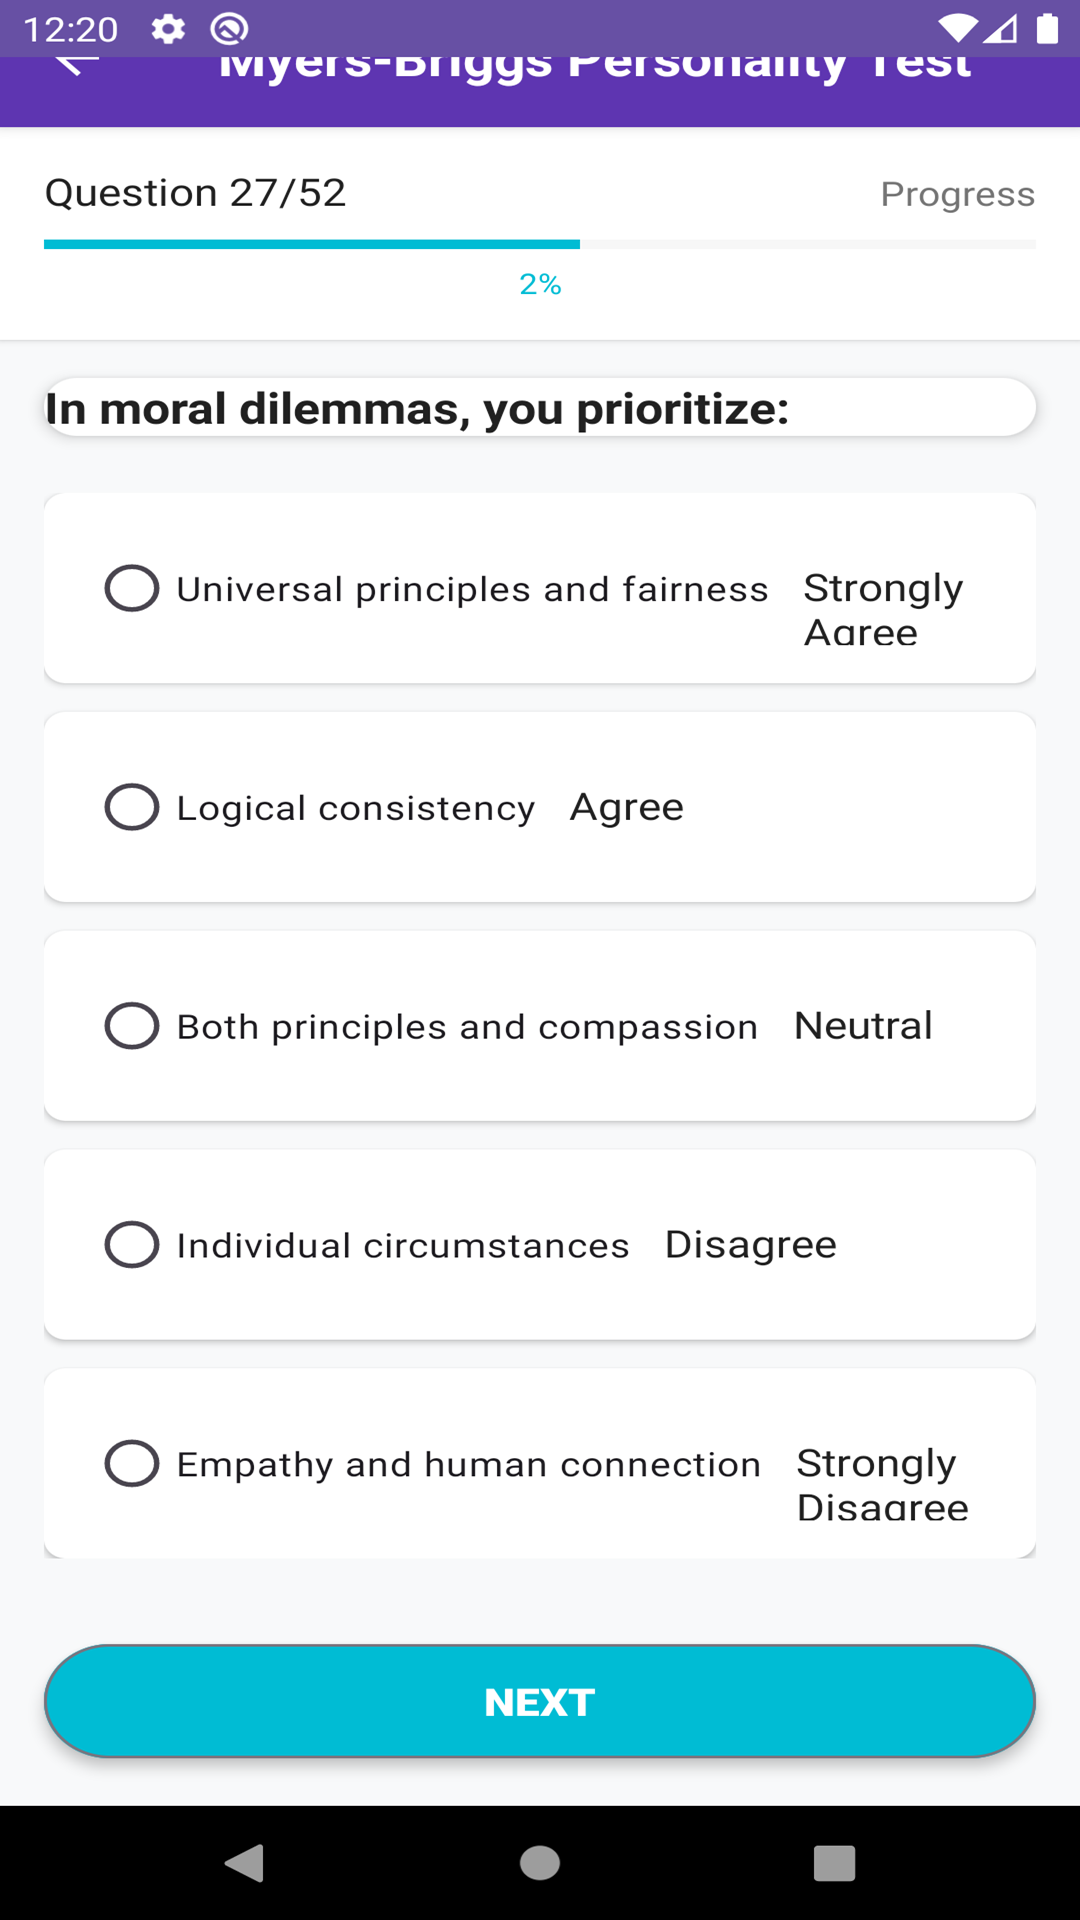Tap the back arrow in header
This screenshot has width=1080, height=1920.
(76, 62)
